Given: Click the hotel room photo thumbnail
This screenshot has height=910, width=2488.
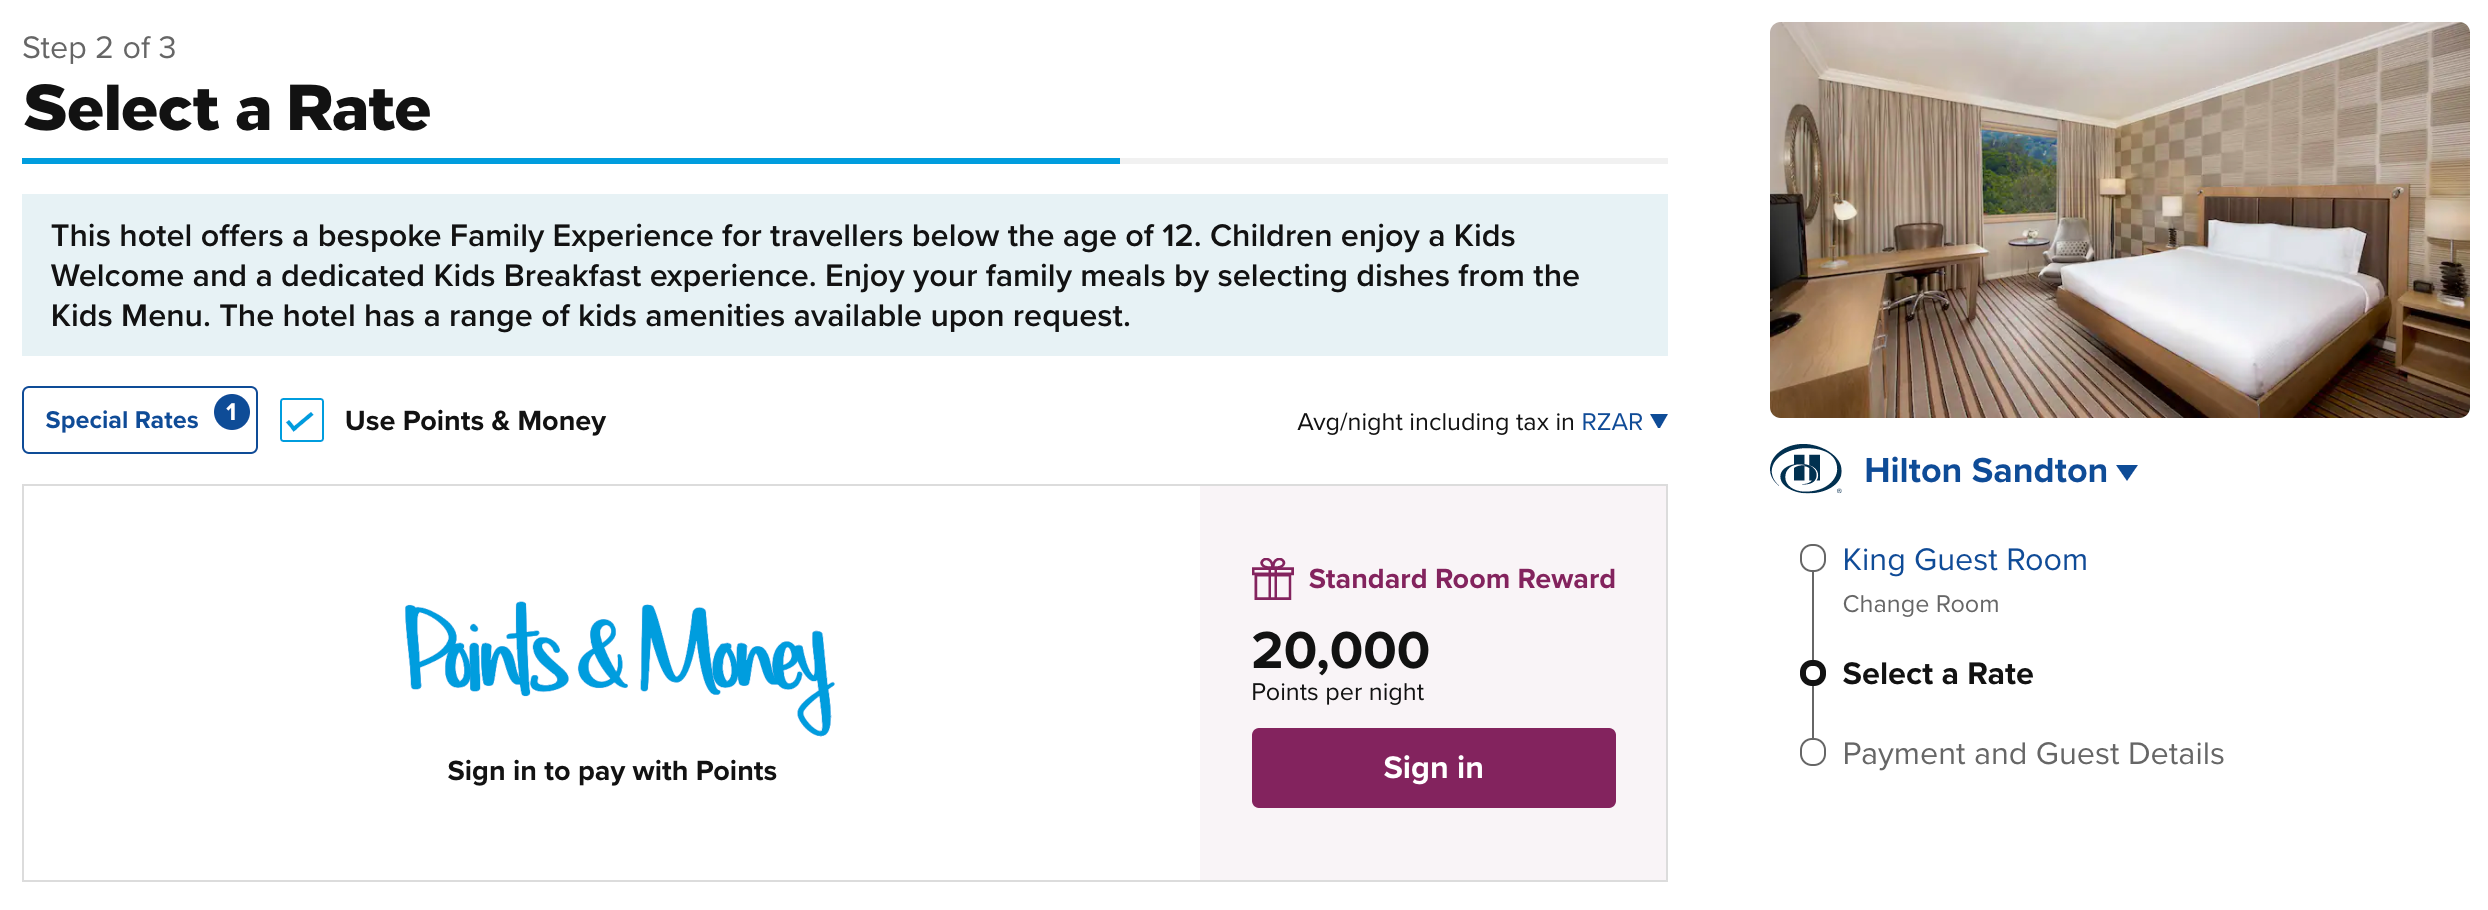Looking at the screenshot, I should 2118,220.
